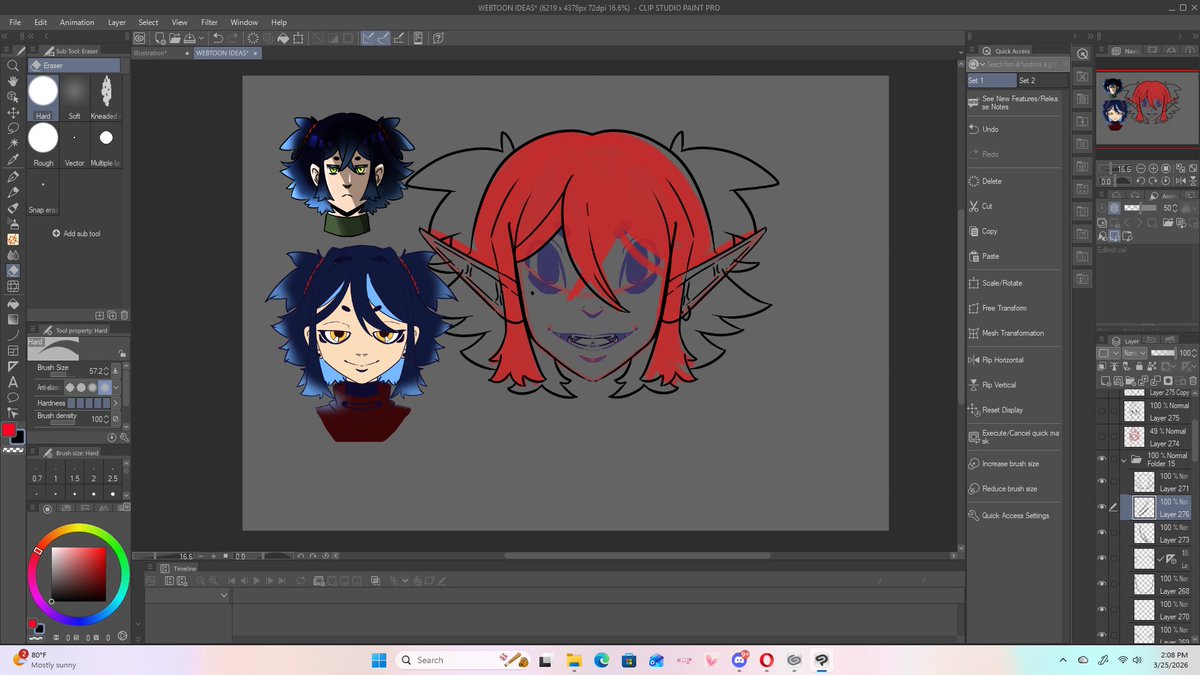Open the File menu
The image size is (1200, 675).
15,22
